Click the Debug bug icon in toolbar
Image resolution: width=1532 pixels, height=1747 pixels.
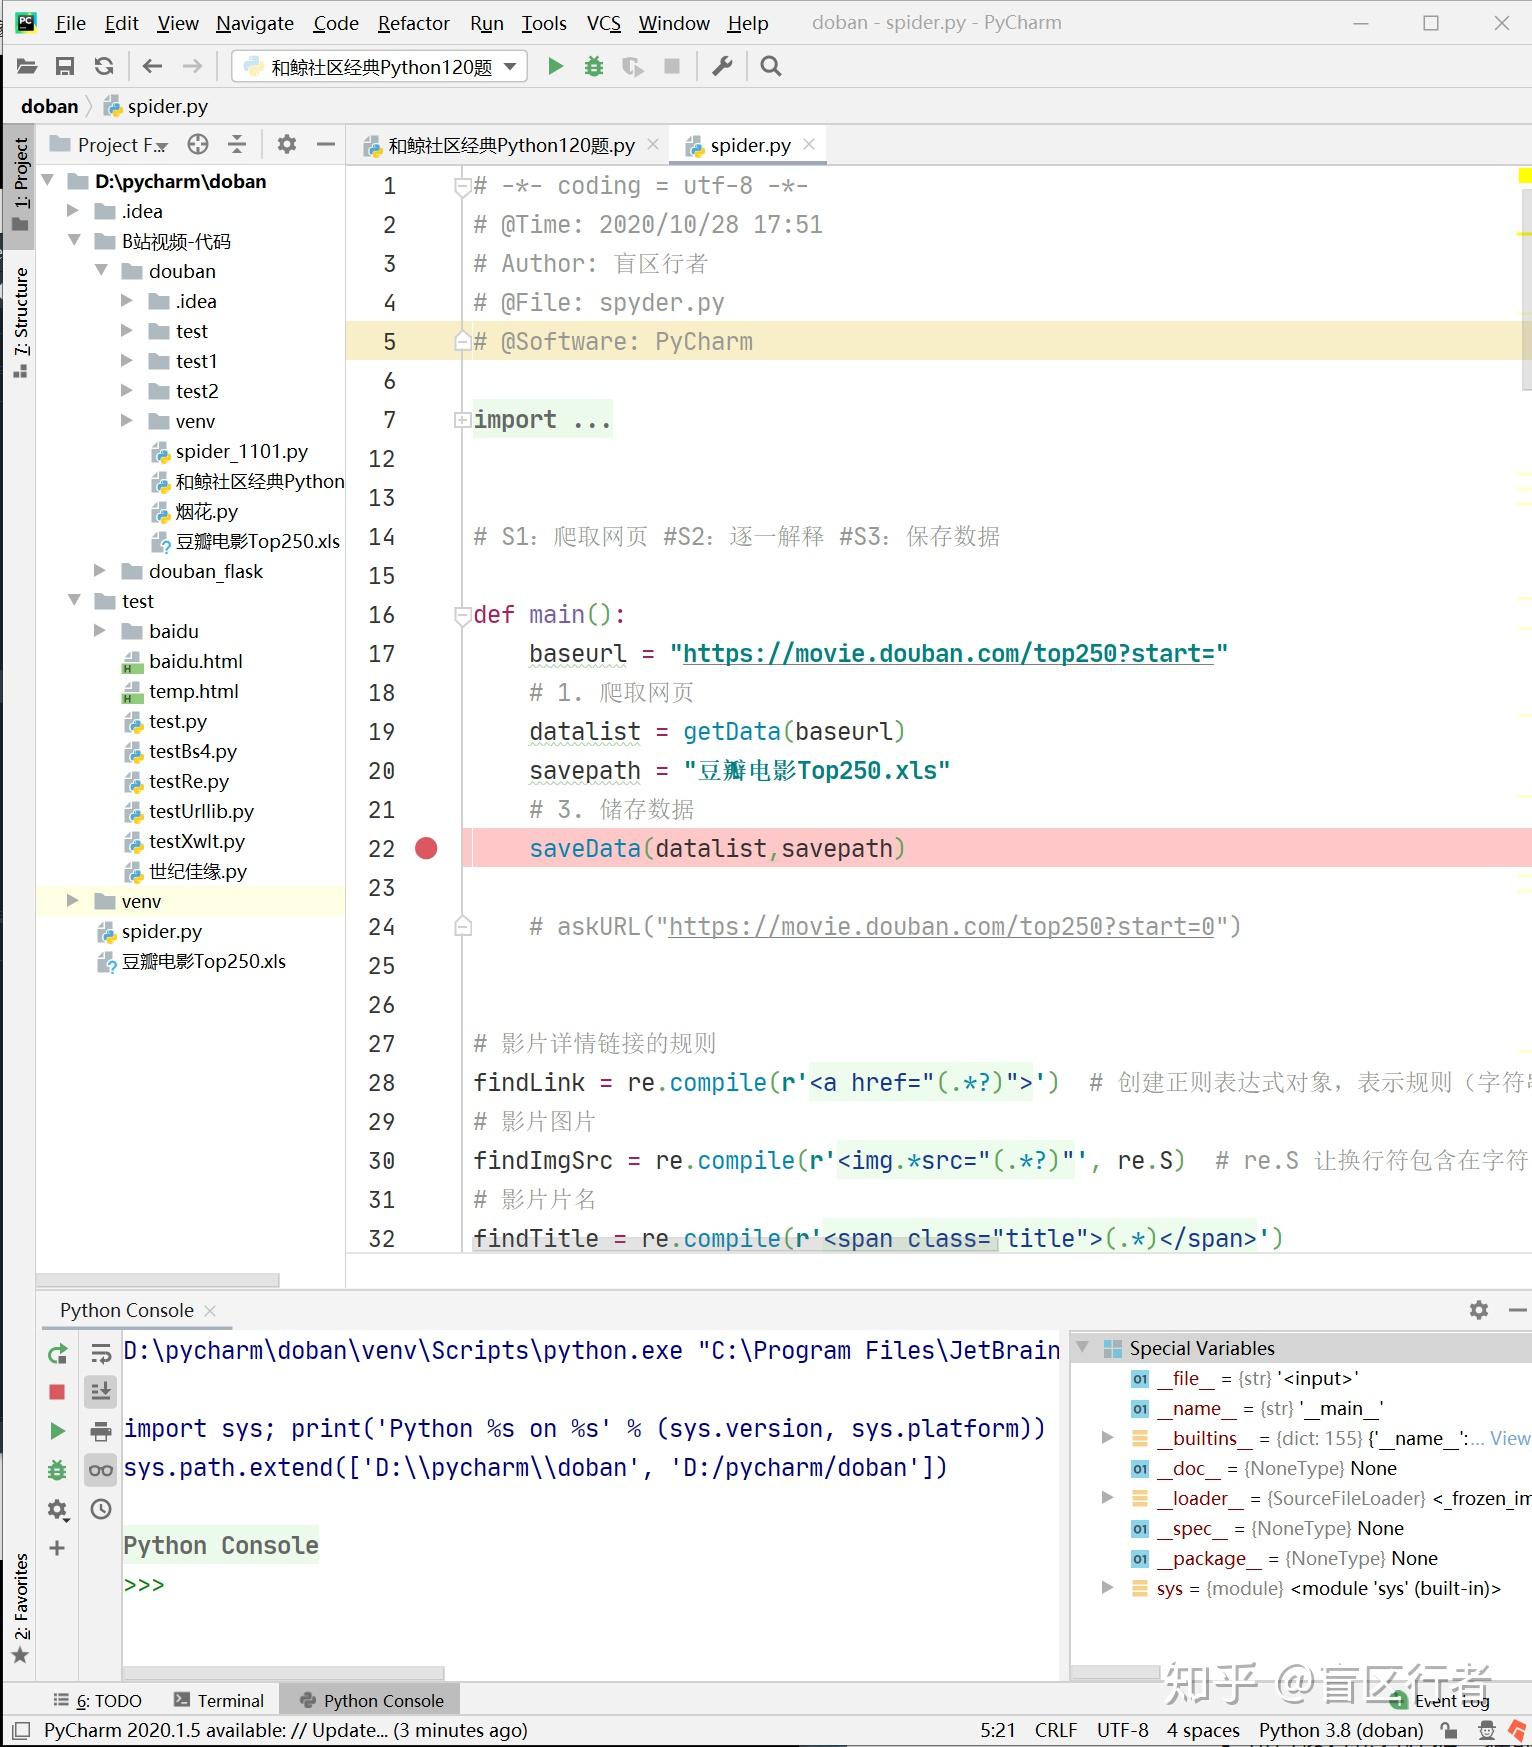(594, 66)
